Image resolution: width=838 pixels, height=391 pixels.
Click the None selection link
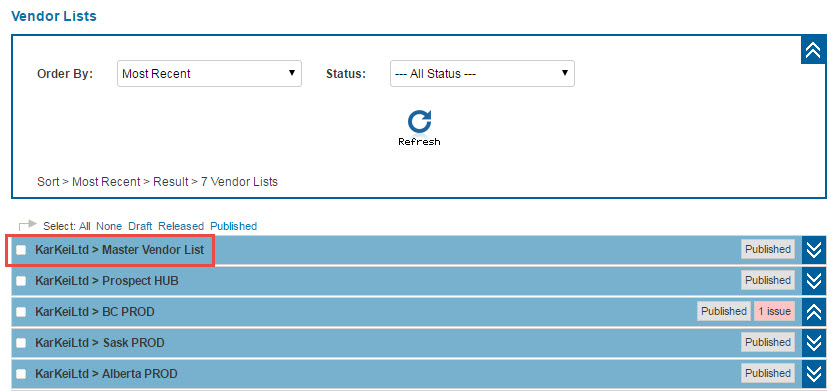coord(109,226)
